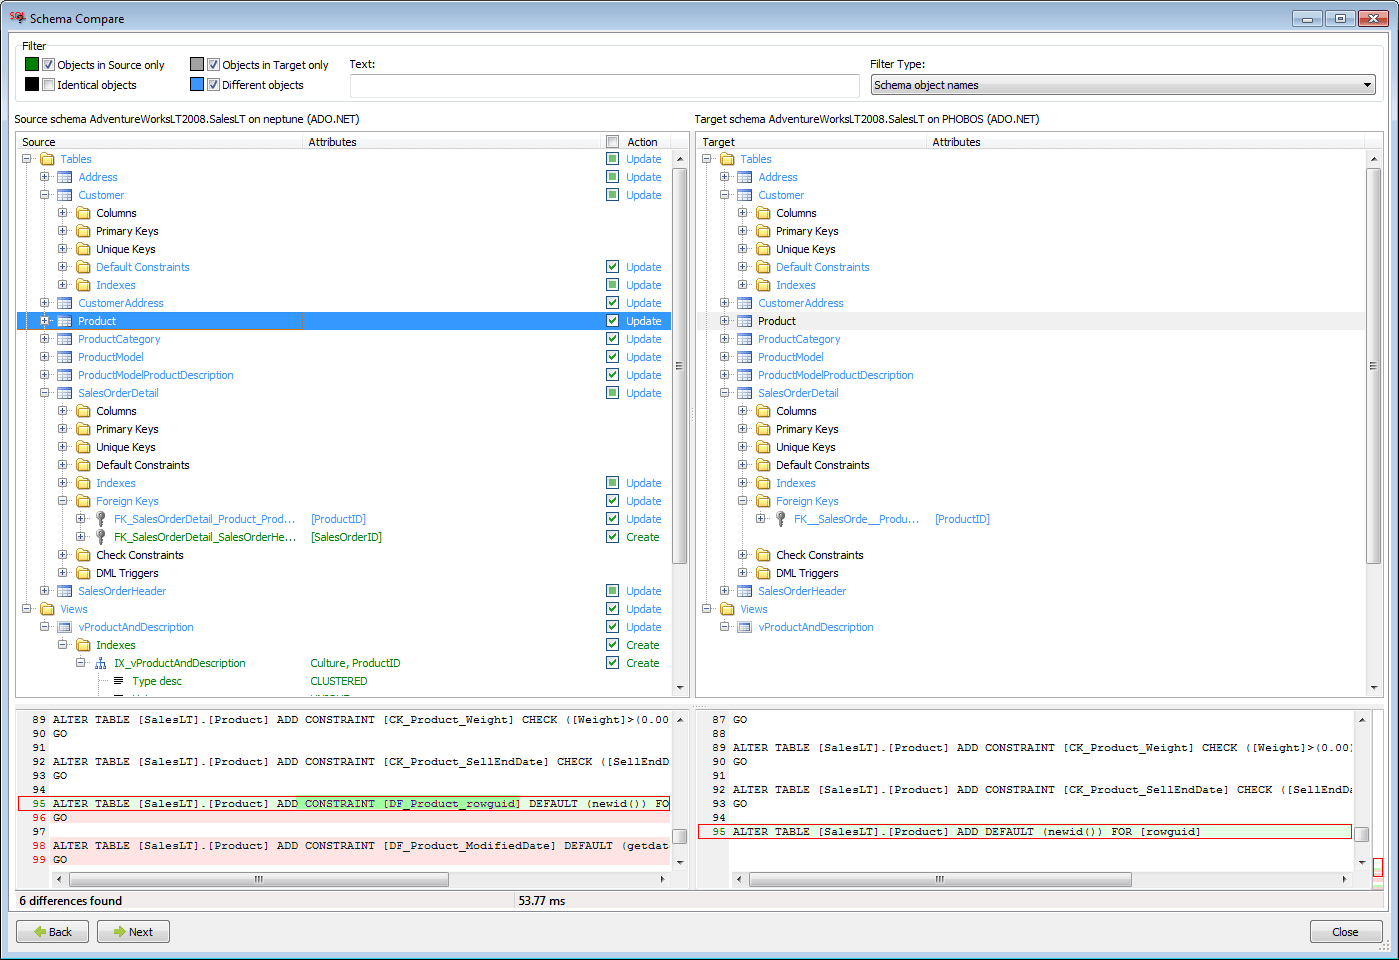This screenshot has width=1399, height=960.
Task: Click the vProductAndDescription view icon in Target
Action: tap(745, 627)
